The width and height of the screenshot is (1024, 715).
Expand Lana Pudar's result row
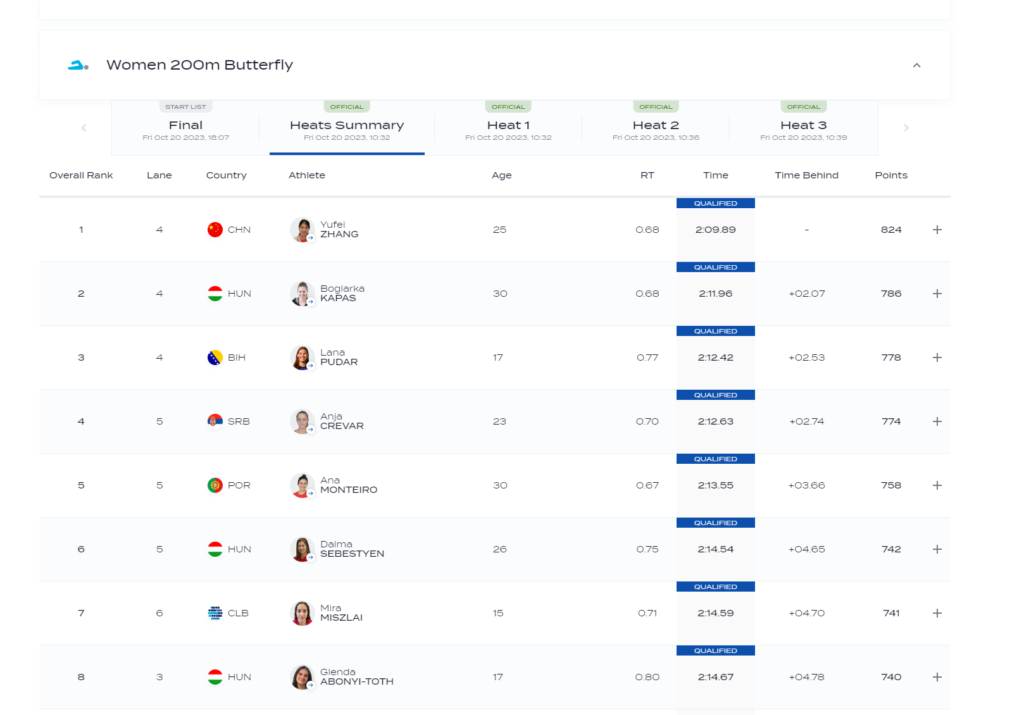pos(937,358)
